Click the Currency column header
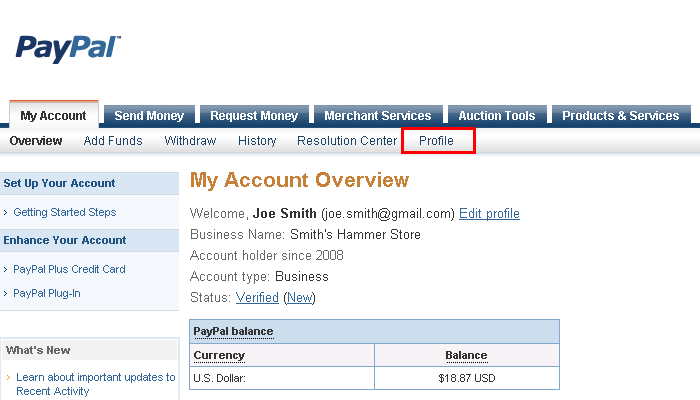Image resolution: width=700 pixels, height=400 pixels. [x=219, y=355]
